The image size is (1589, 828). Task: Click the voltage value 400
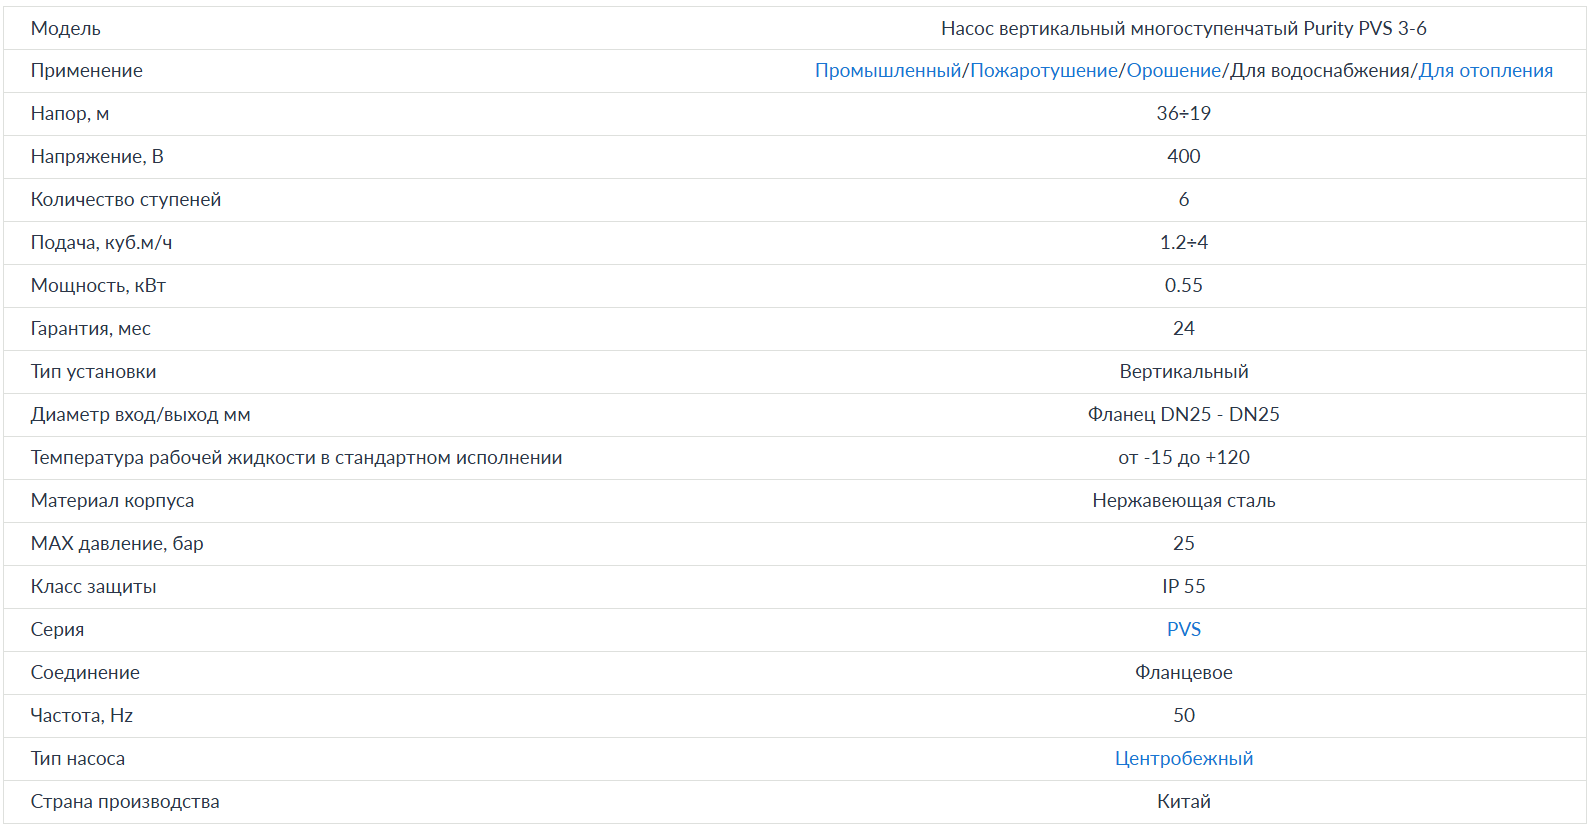[1183, 157]
